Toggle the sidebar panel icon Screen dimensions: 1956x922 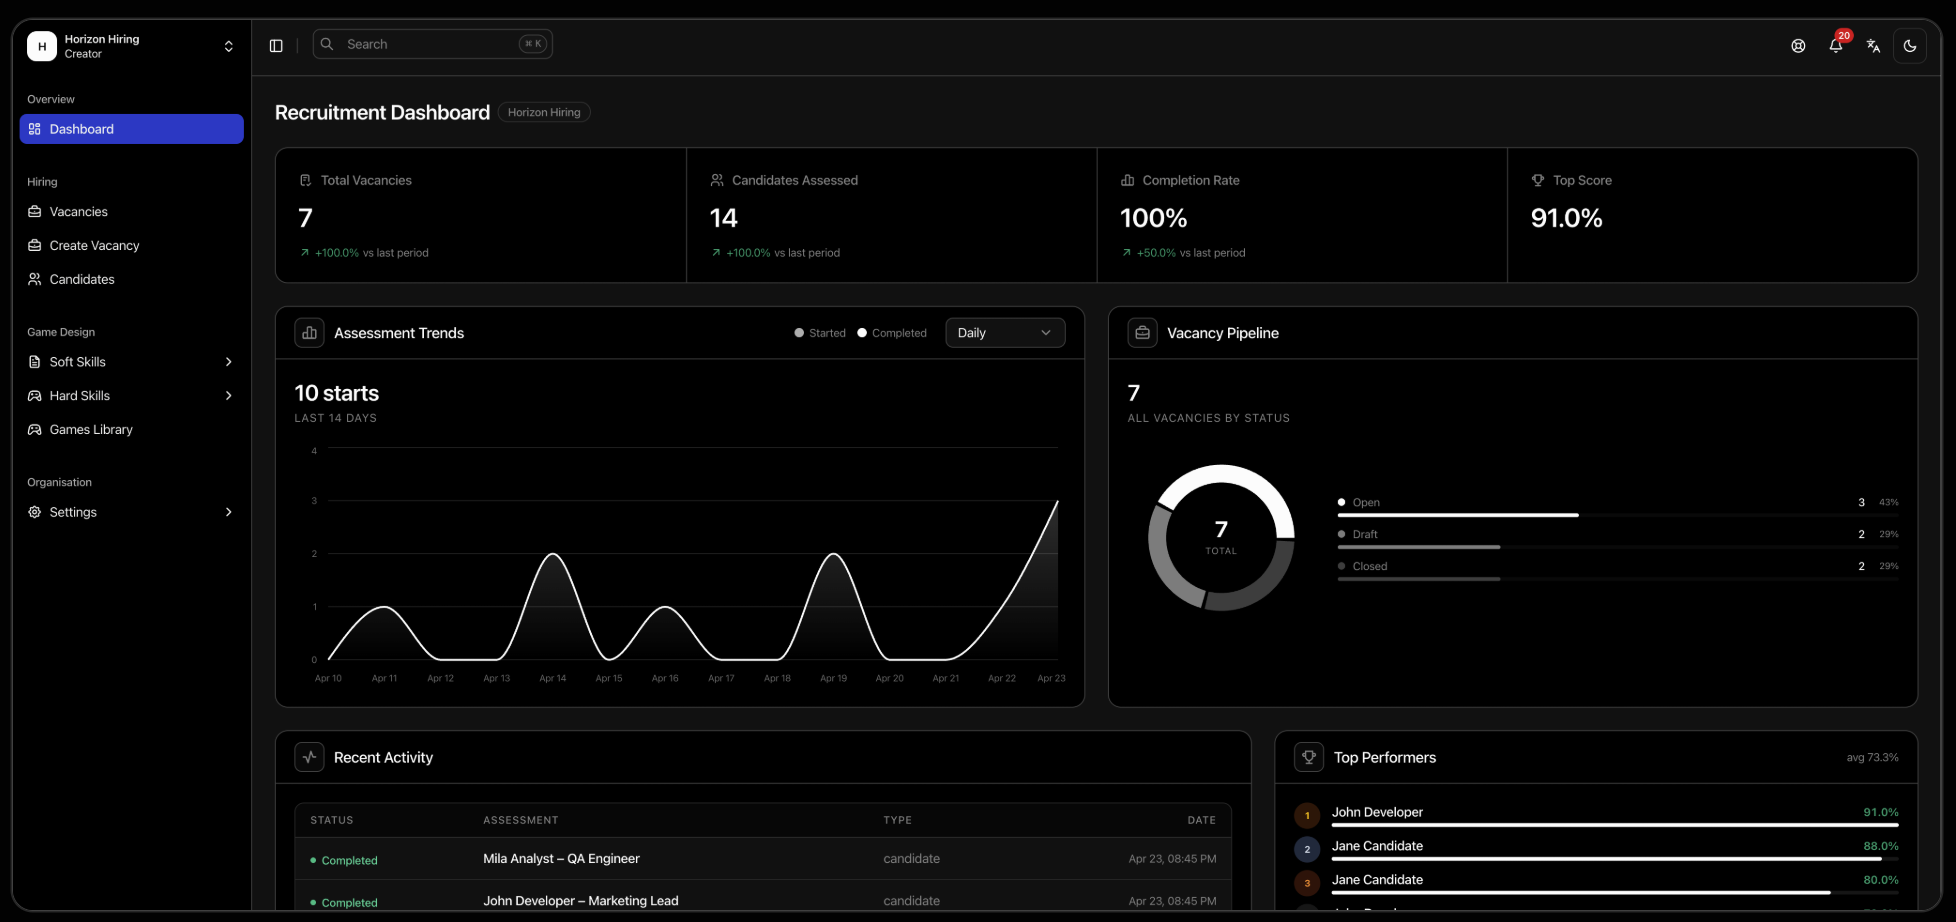click(x=276, y=45)
